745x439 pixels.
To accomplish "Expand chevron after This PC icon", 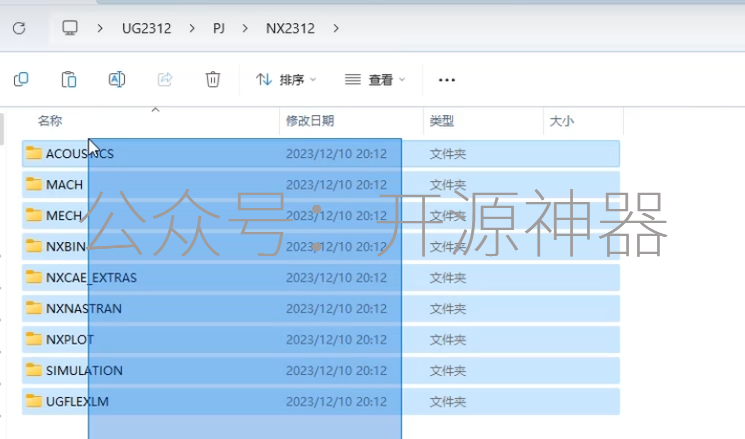I will [100, 29].
